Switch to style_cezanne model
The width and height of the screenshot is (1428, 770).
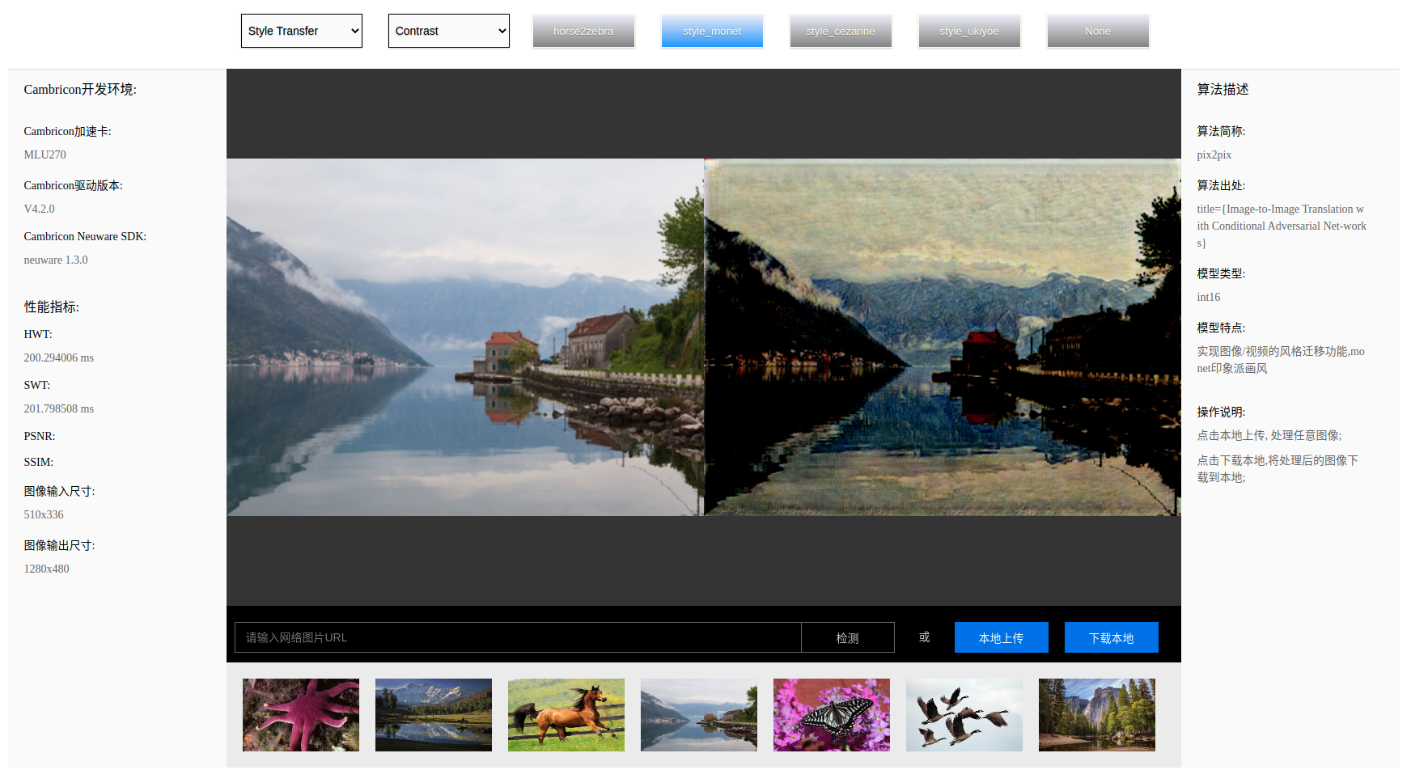tap(840, 31)
